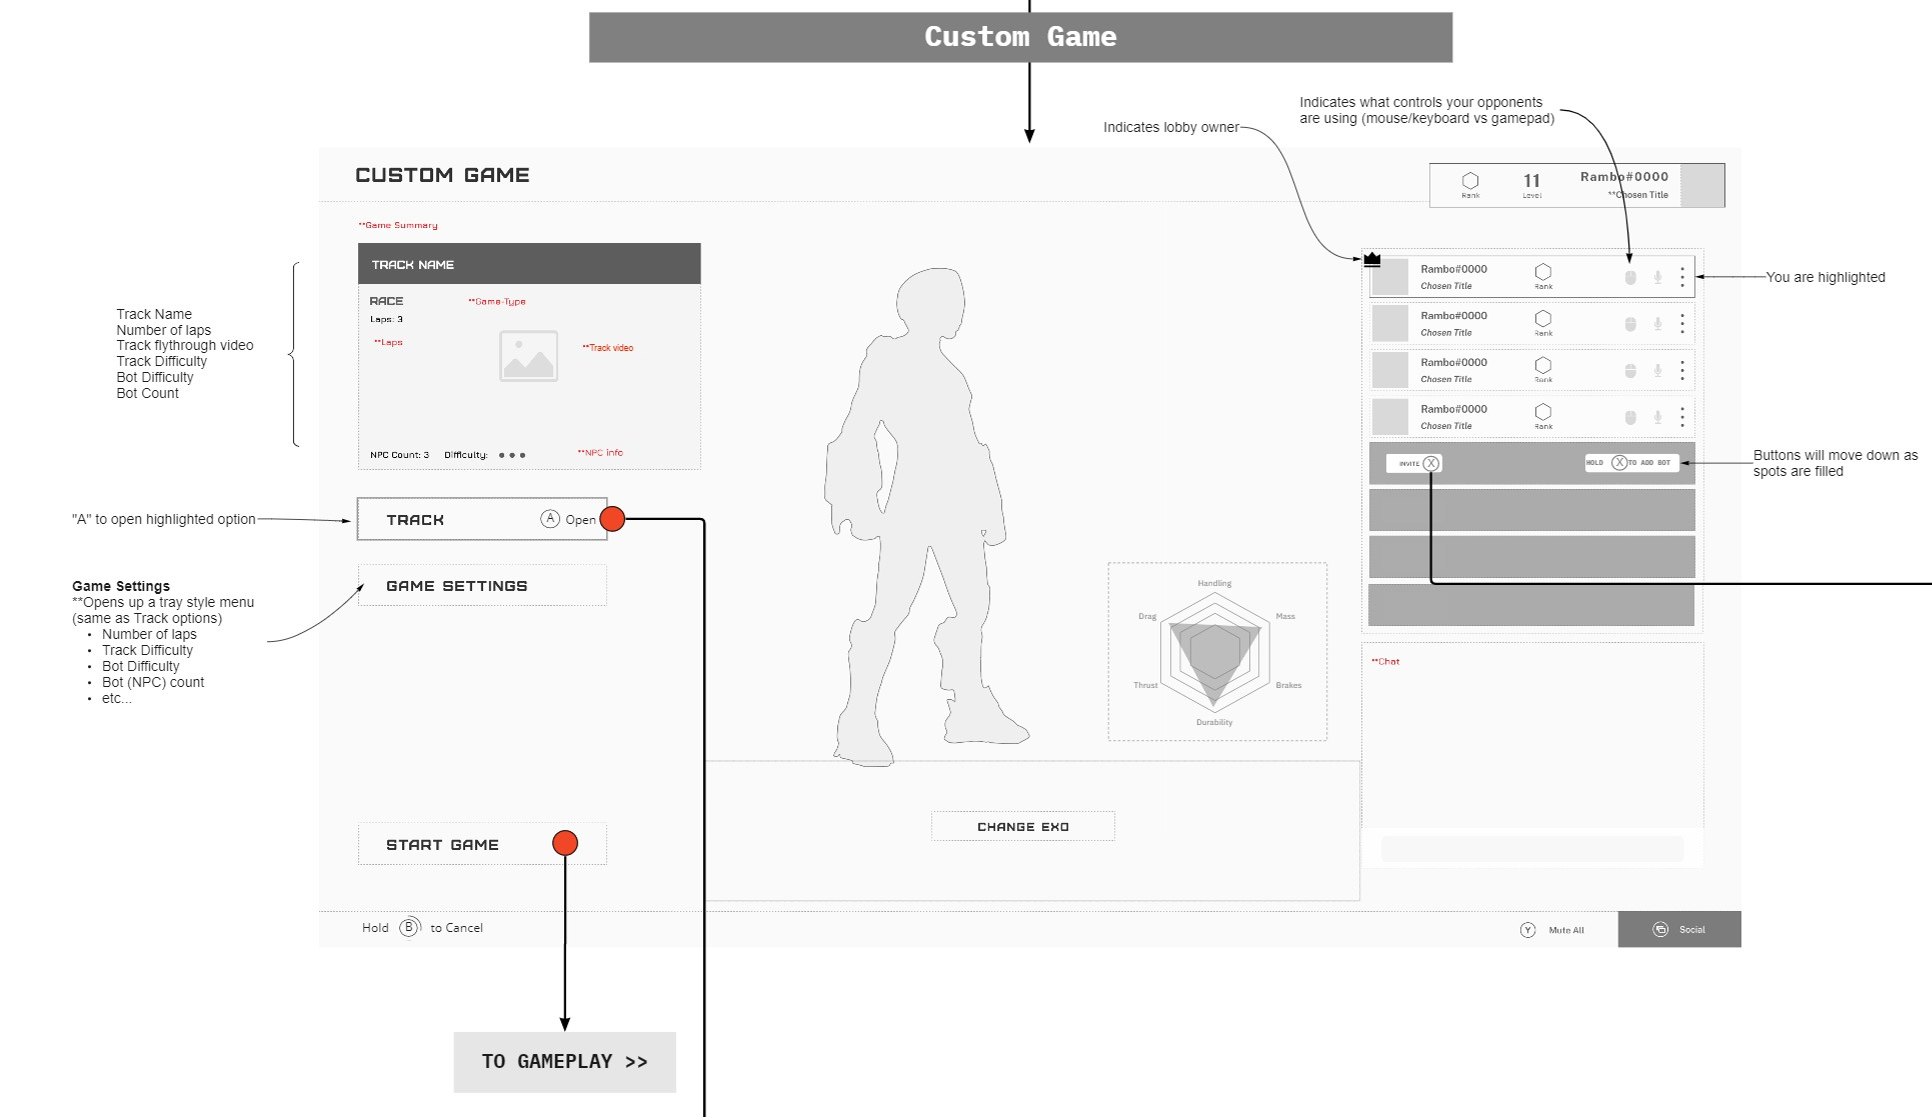Image resolution: width=1932 pixels, height=1117 pixels.
Task: Click the track video image placeholder
Action: tap(528, 356)
